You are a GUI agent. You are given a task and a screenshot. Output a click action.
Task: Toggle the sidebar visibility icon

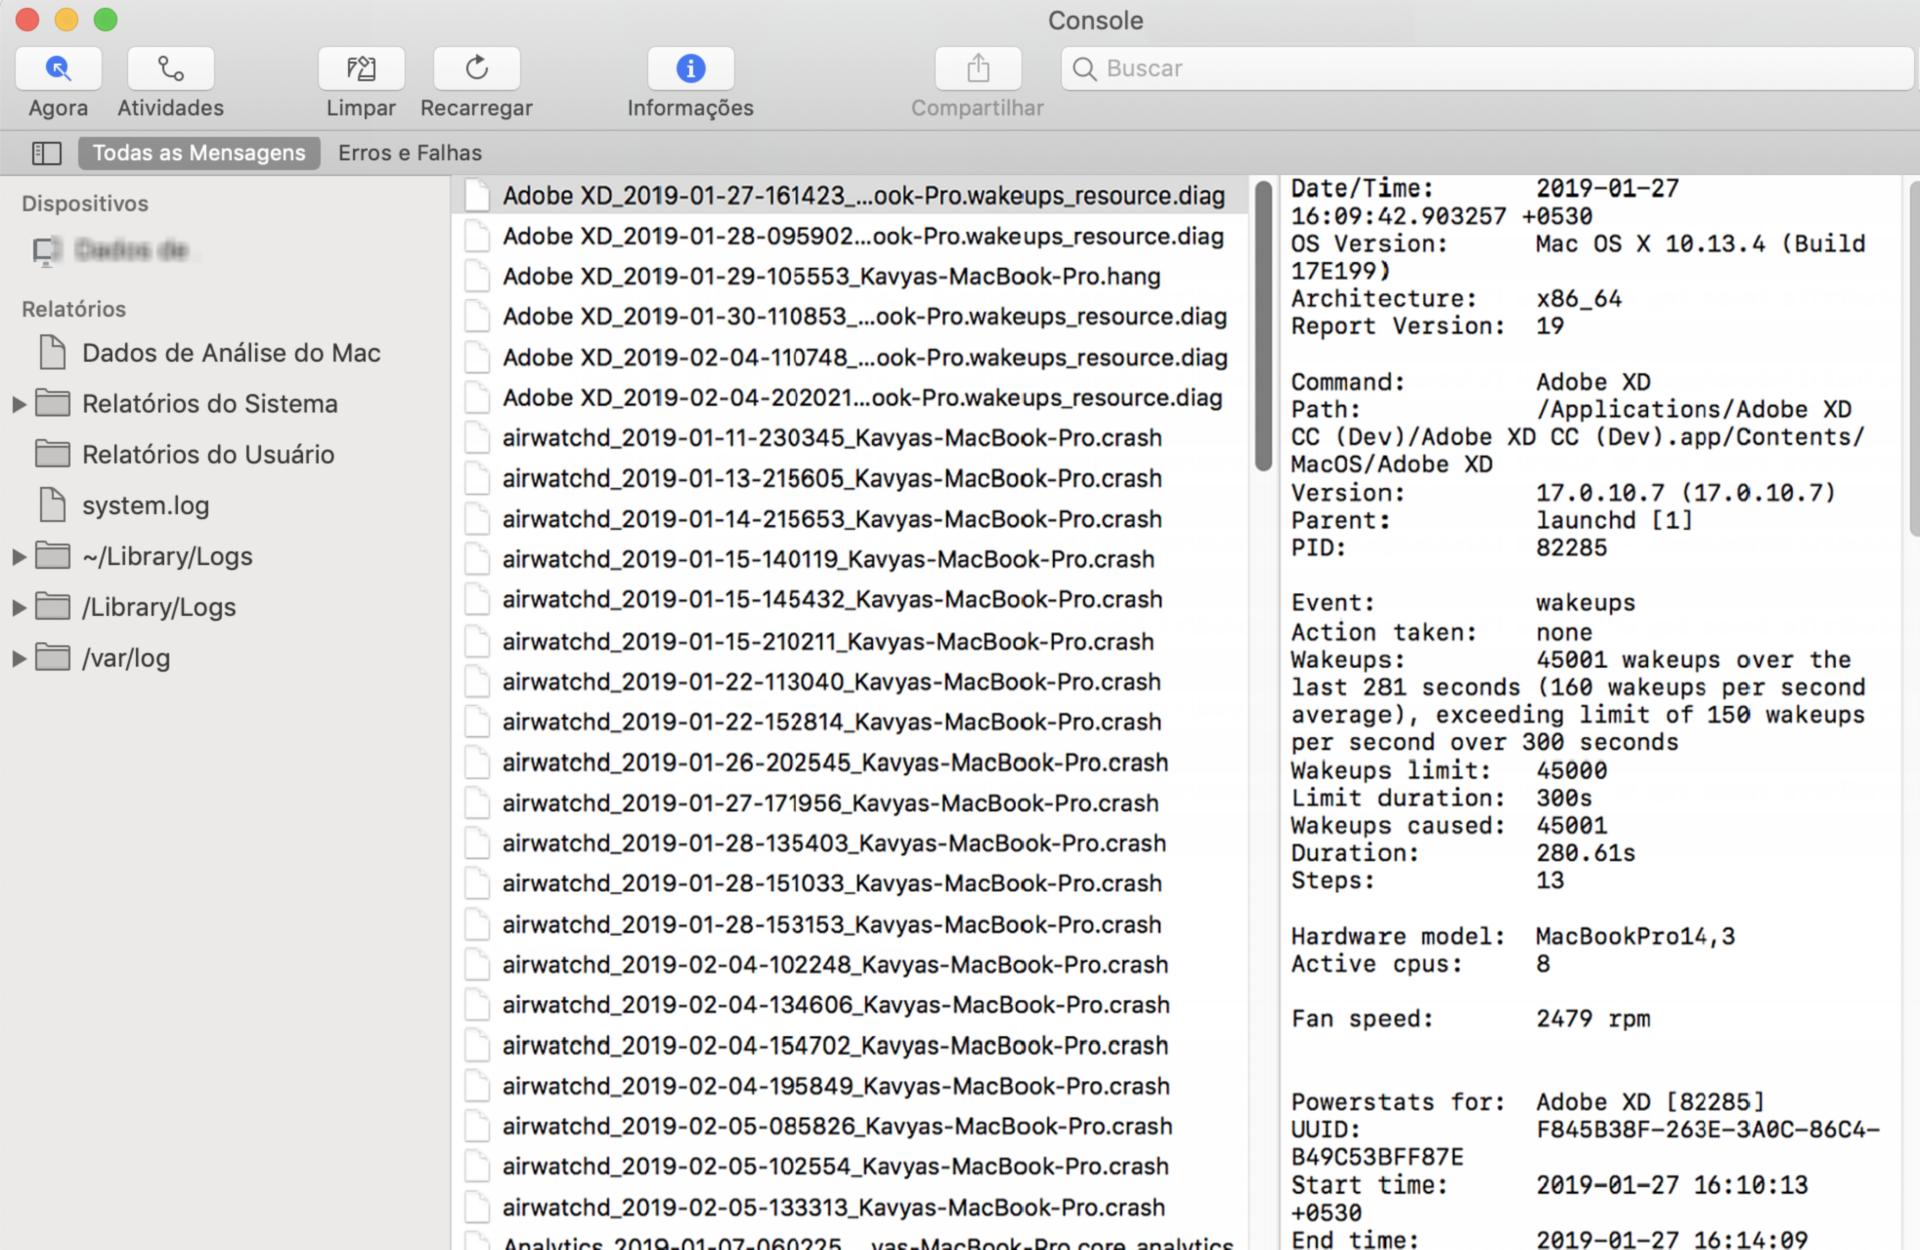[x=46, y=153]
